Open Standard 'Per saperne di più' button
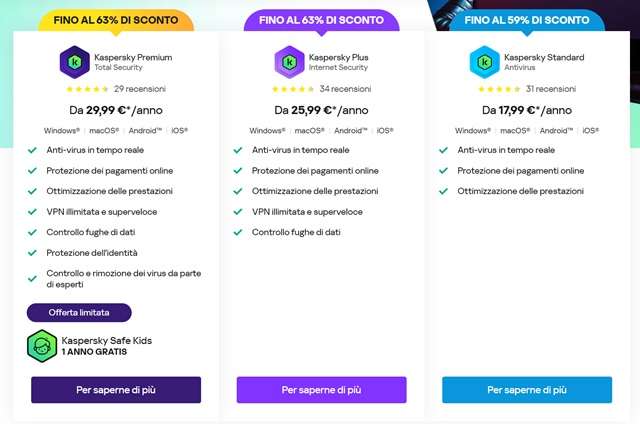Viewport: 640px width, 424px height. pos(527,390)
